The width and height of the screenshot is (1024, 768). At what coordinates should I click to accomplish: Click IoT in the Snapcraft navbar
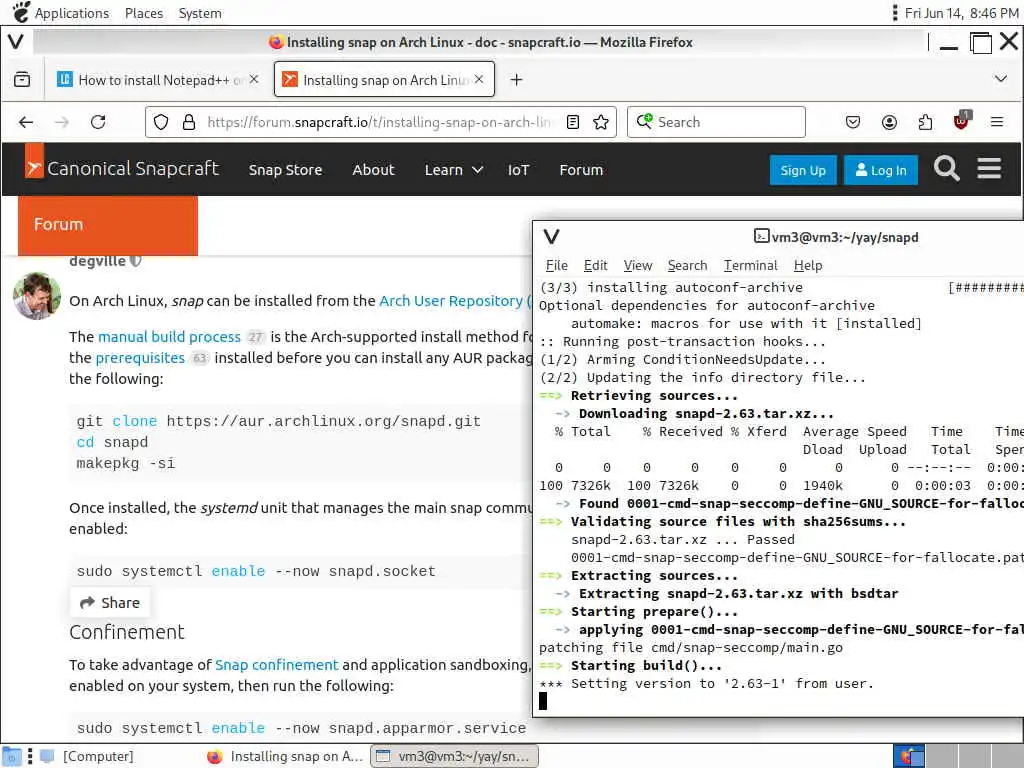coord(519,170)
